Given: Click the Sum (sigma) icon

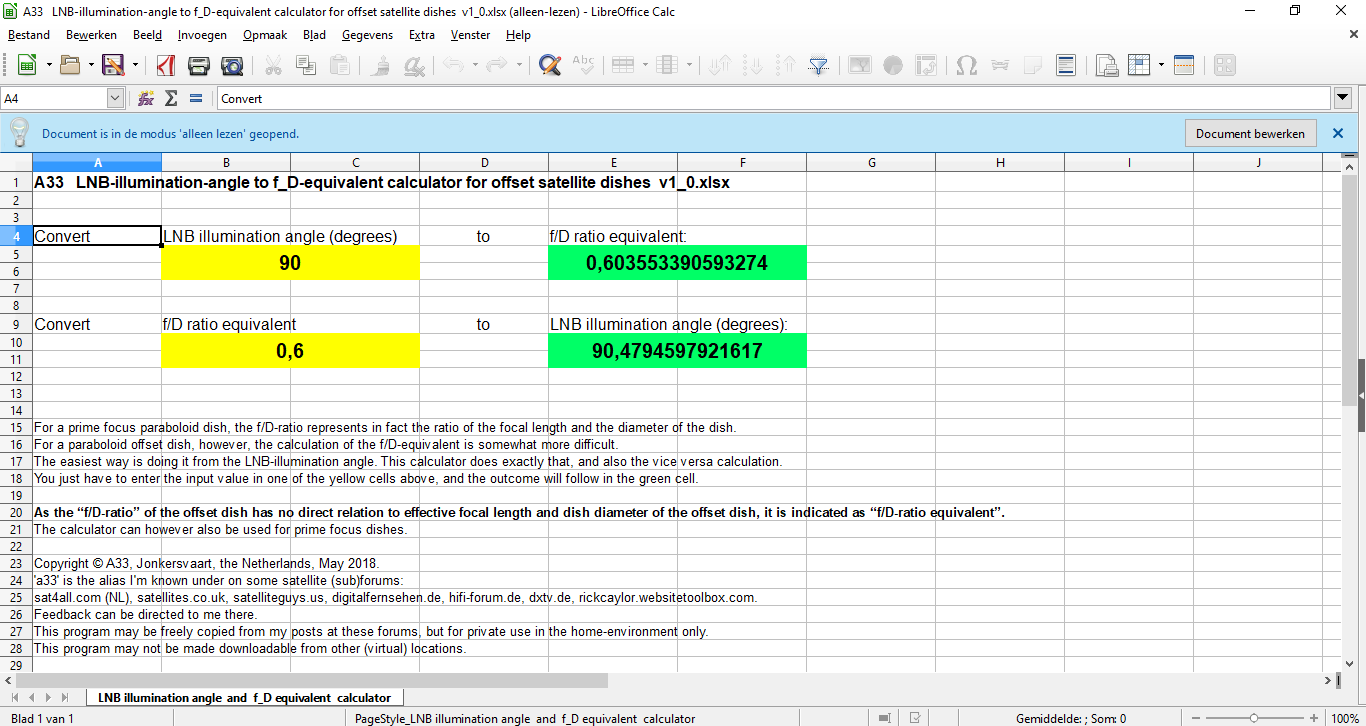Looking at the screenshot, I should (171, 99).
